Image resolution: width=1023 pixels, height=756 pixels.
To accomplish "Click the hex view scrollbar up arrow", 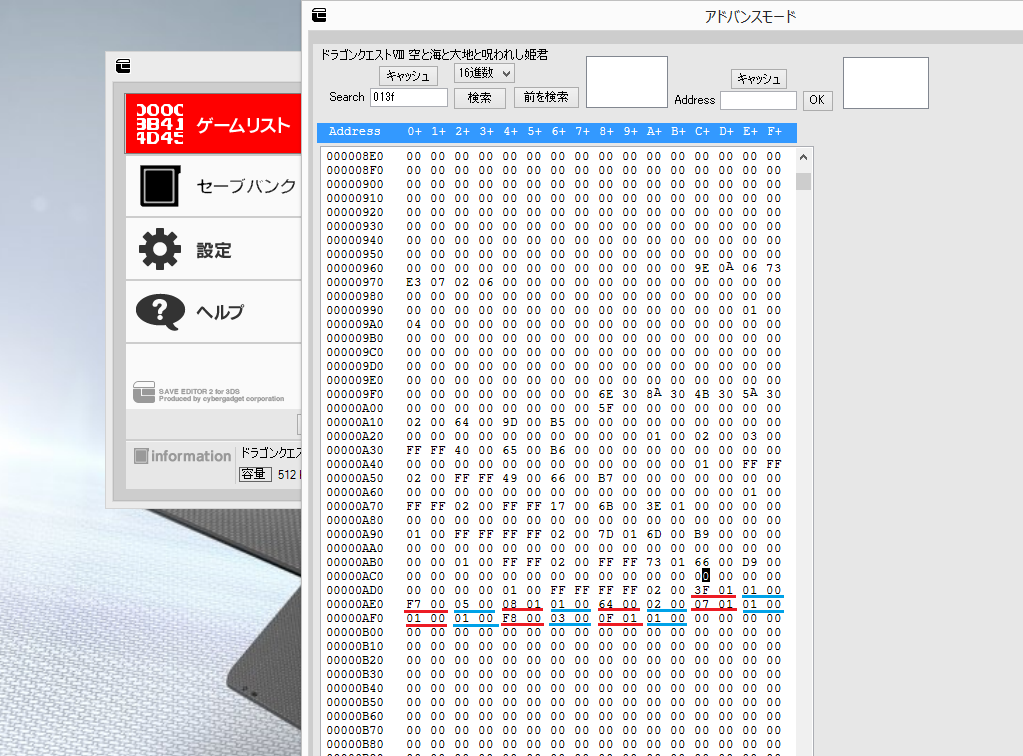I will (804, 157).
